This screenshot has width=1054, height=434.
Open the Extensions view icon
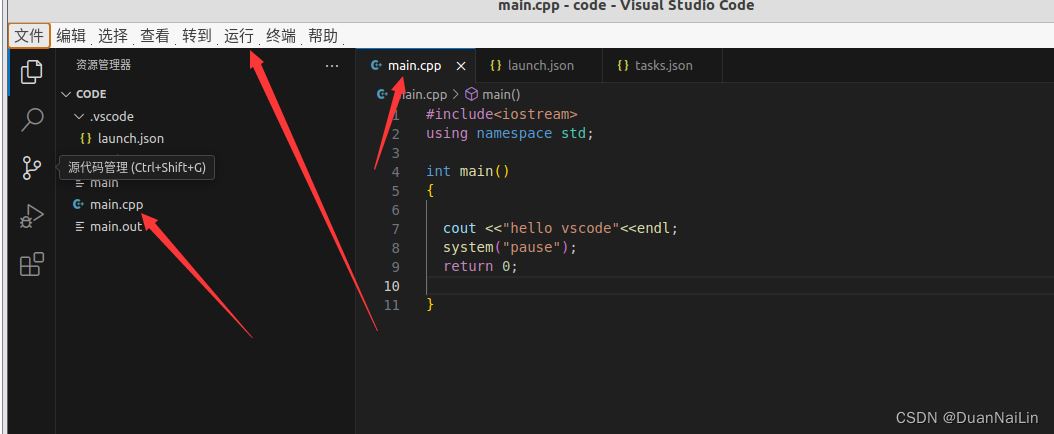(x=32, y=264)
